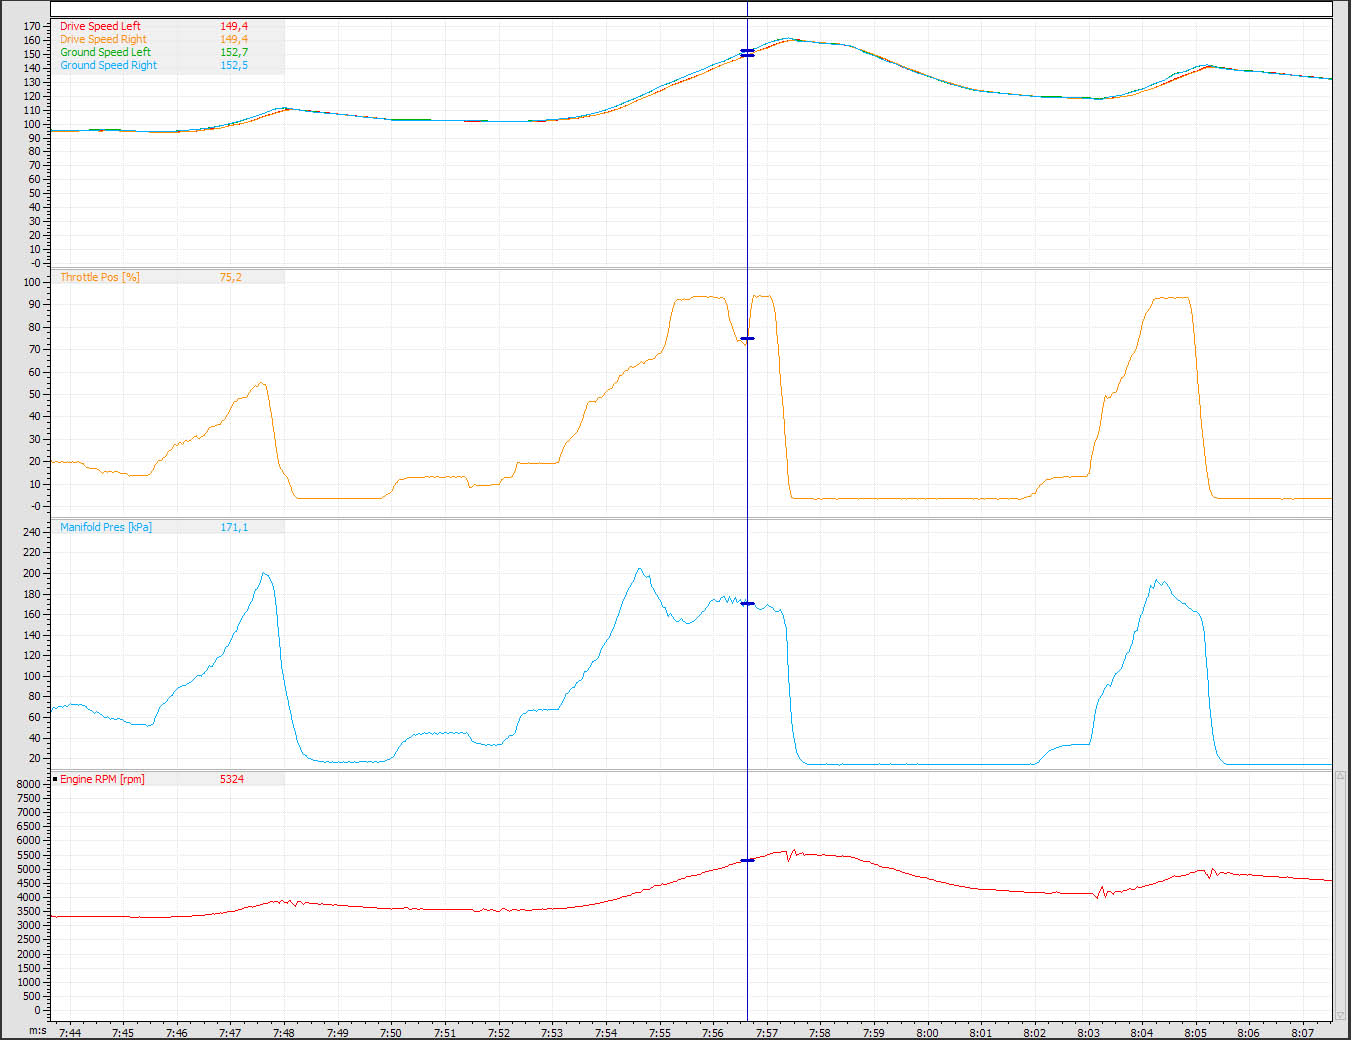The height and width of the screenshot is (1040, 1352).
Task: Click the 8:00 time axis label
Action: (x=927, y=1033)
